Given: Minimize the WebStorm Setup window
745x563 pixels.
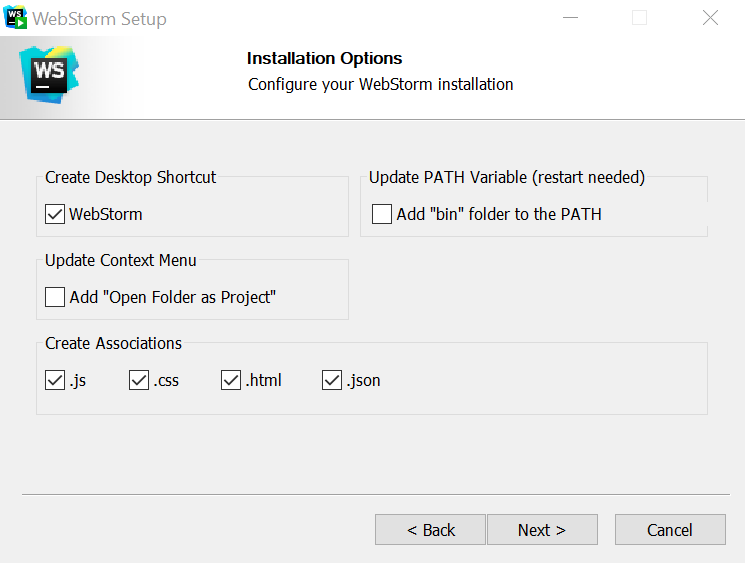Looking at the screenshot, I should (570, 18).
